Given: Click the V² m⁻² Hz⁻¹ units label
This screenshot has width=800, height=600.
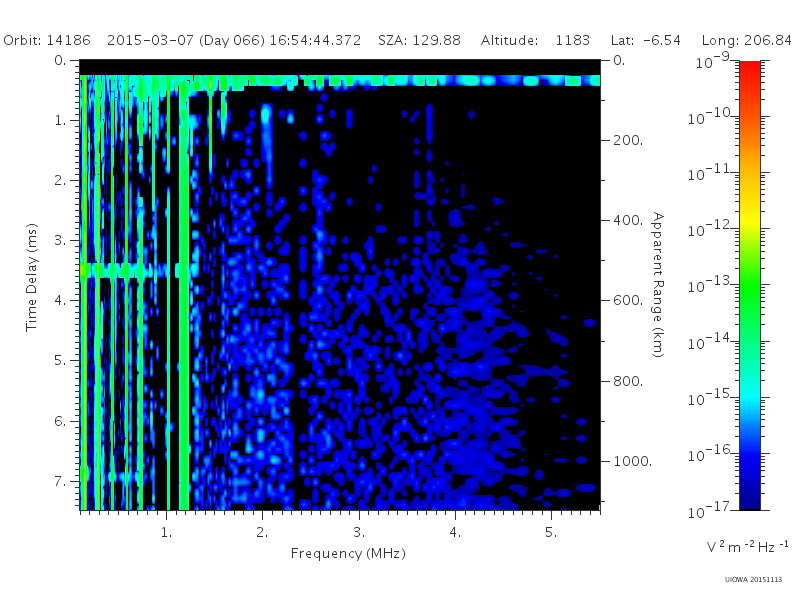Looking at the screenshot, I should tap(747, 546).
